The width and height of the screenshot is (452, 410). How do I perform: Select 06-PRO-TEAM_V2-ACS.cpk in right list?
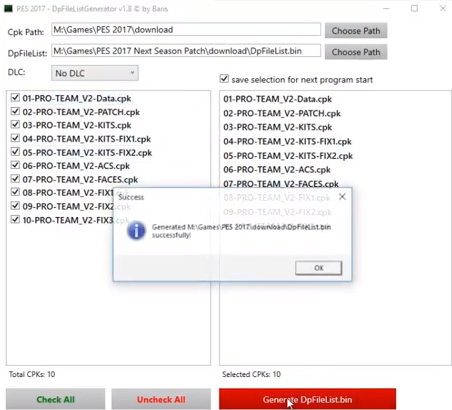(277, 170)
